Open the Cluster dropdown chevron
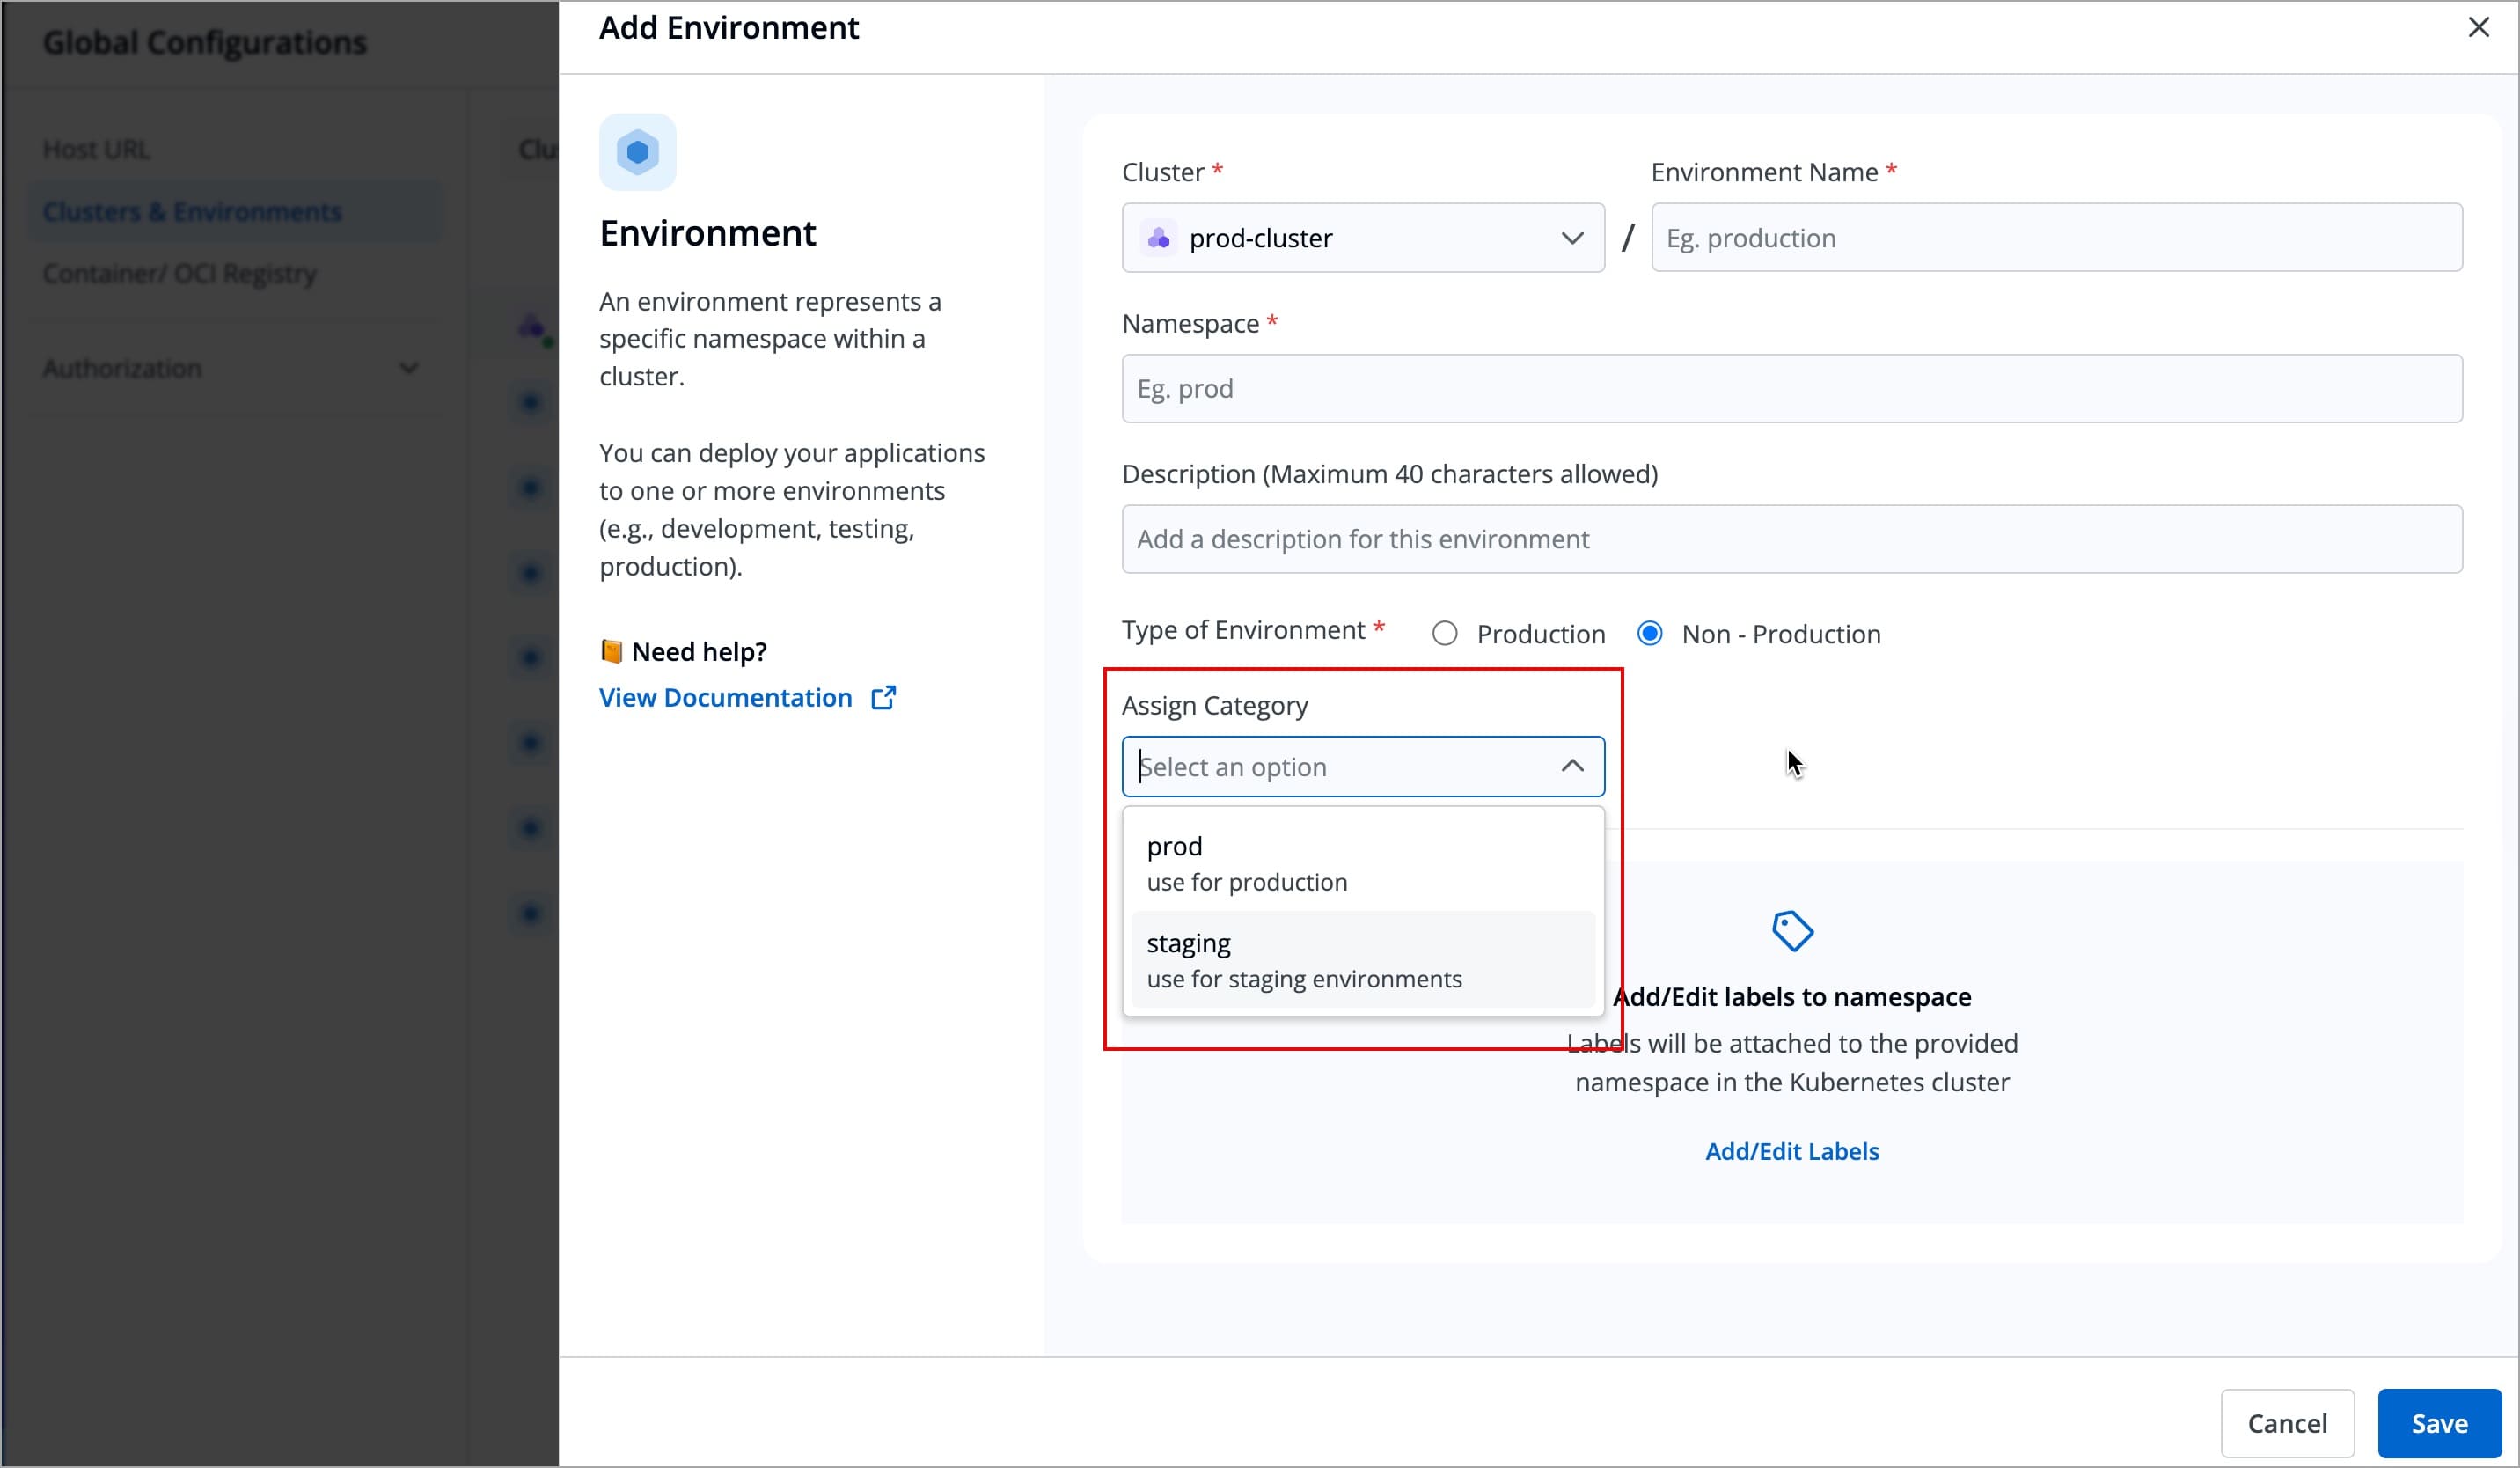The image size is (2520, 1468). click(1571, 238)
